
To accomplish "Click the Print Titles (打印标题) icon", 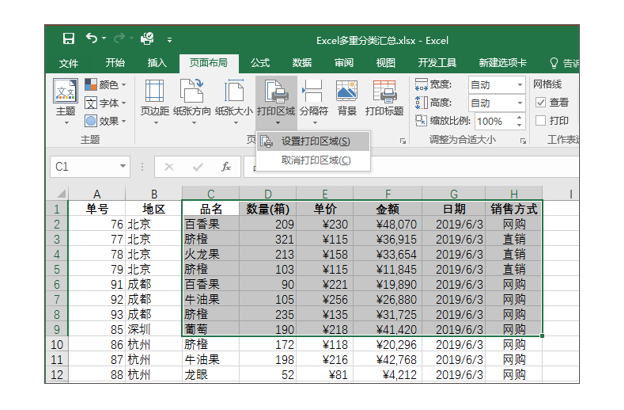I will (384, 98).
